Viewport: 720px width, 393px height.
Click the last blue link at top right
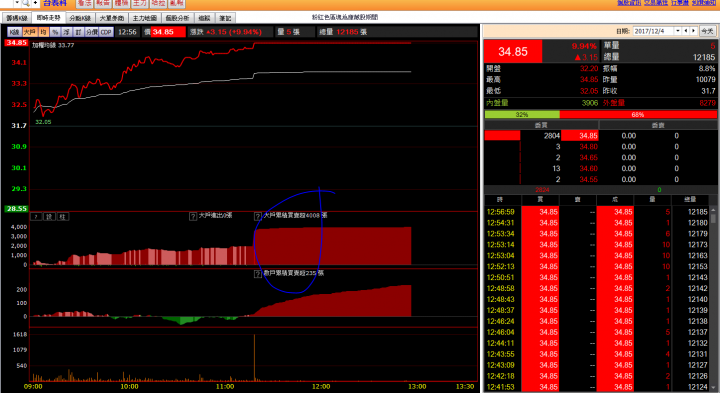[704, 3]
